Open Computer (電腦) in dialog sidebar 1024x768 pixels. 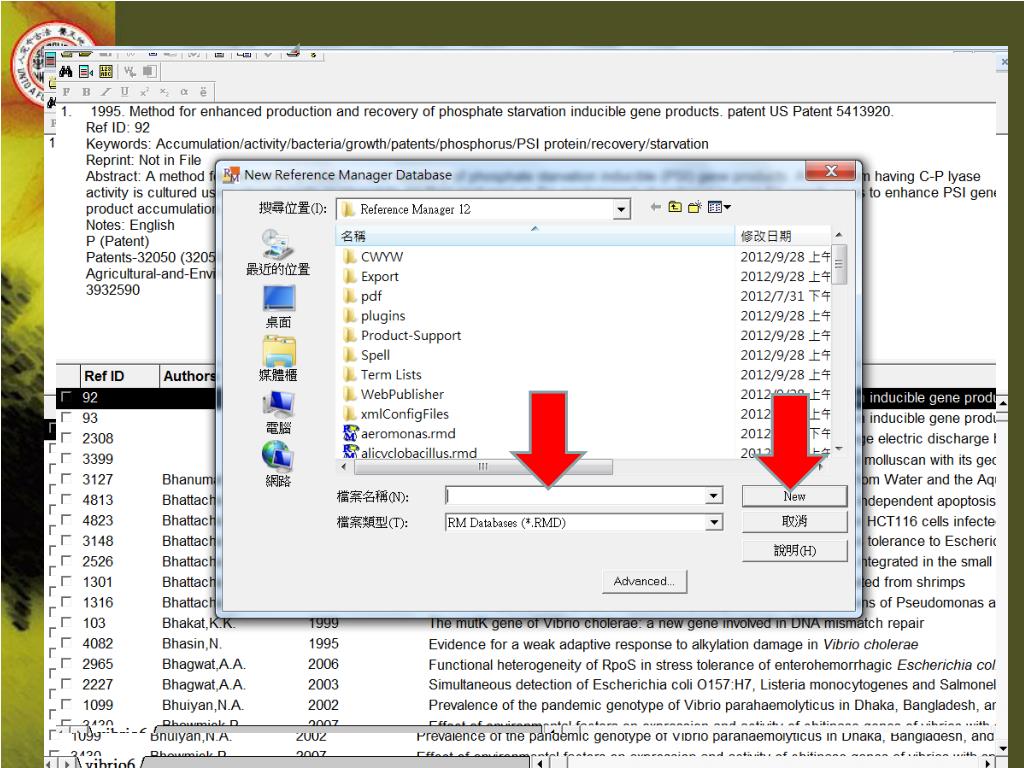tap(278, 412)
